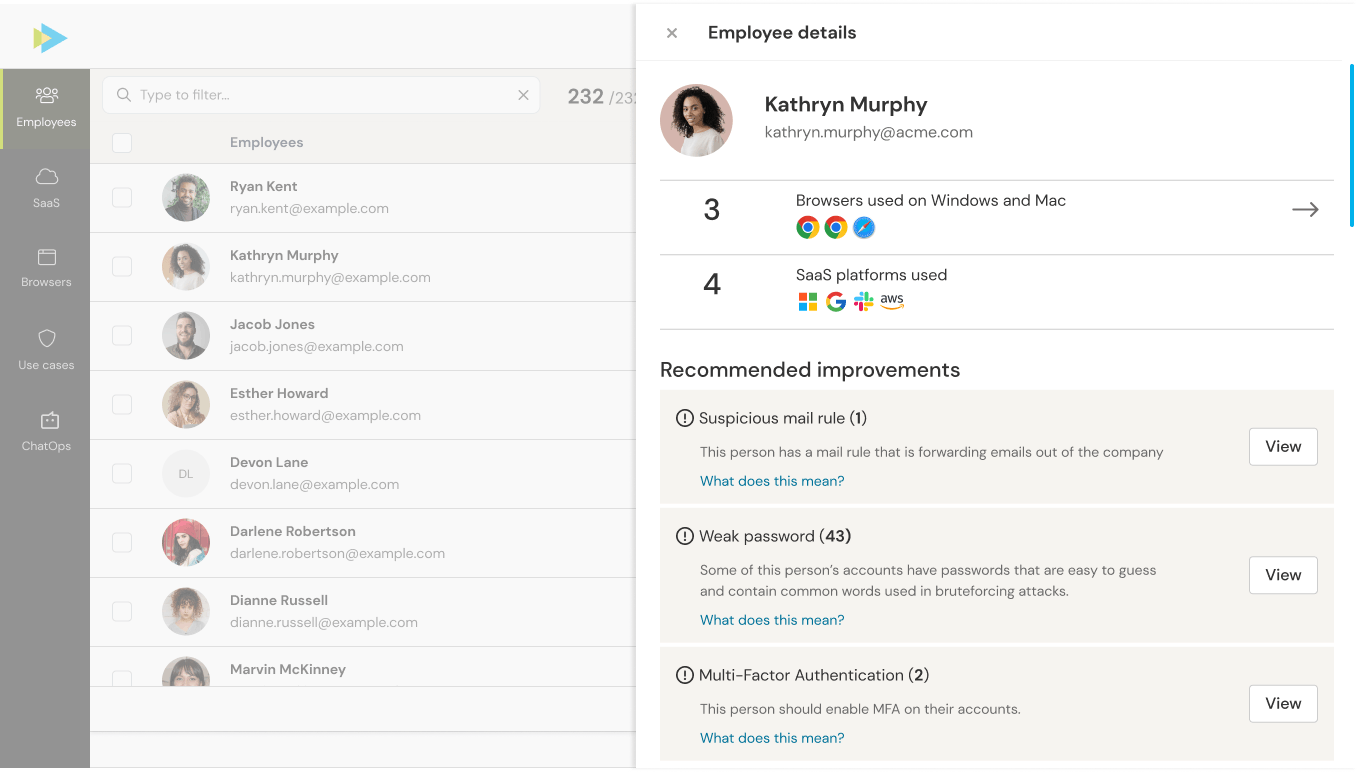
Task: Click the Microsoft logo icon
Action: pyautogui.click(x=808, y=302)
